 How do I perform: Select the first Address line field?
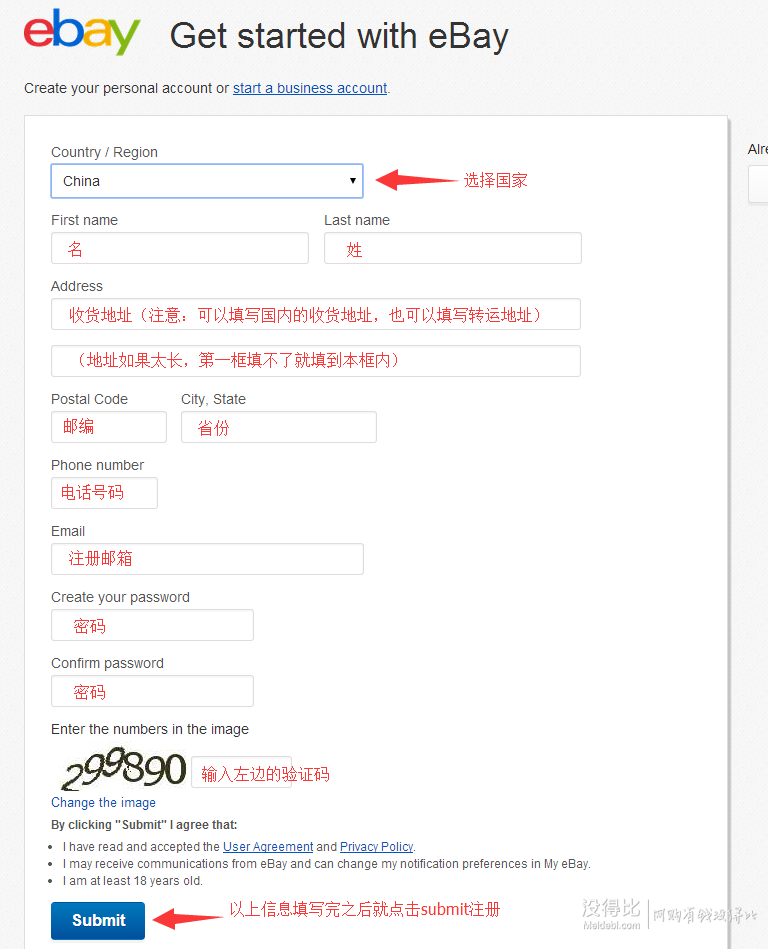[x=316, y=314]
